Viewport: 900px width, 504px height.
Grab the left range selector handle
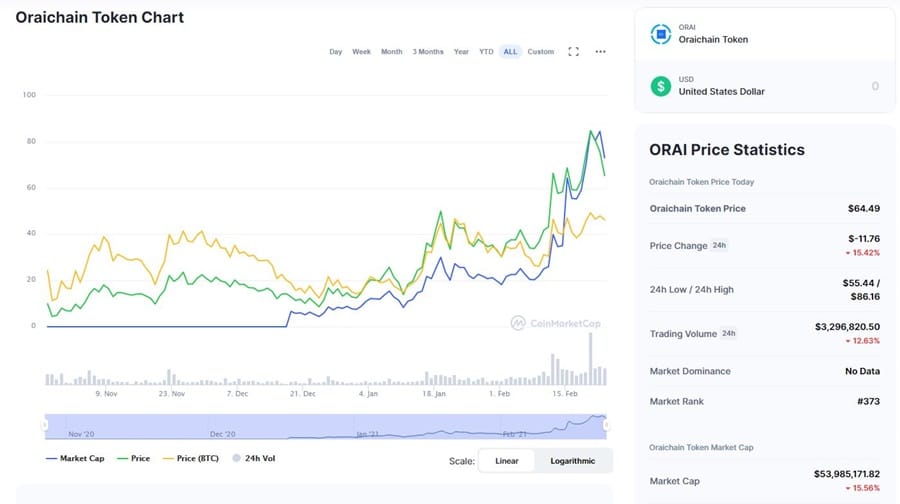tap(44, 425)
